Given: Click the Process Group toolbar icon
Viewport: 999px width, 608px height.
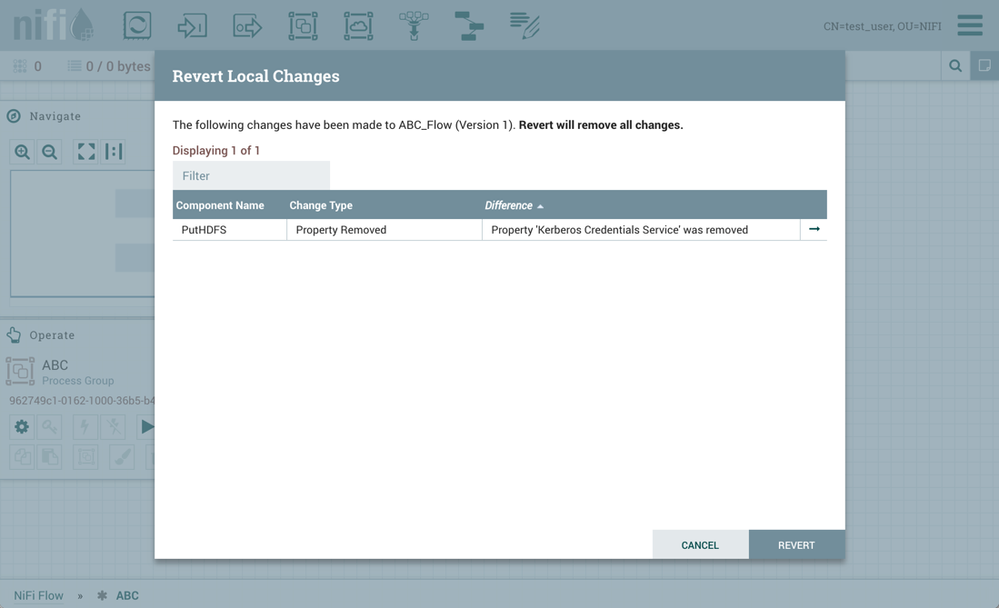Looking at the screenshot, I should [x=302, y=25].
